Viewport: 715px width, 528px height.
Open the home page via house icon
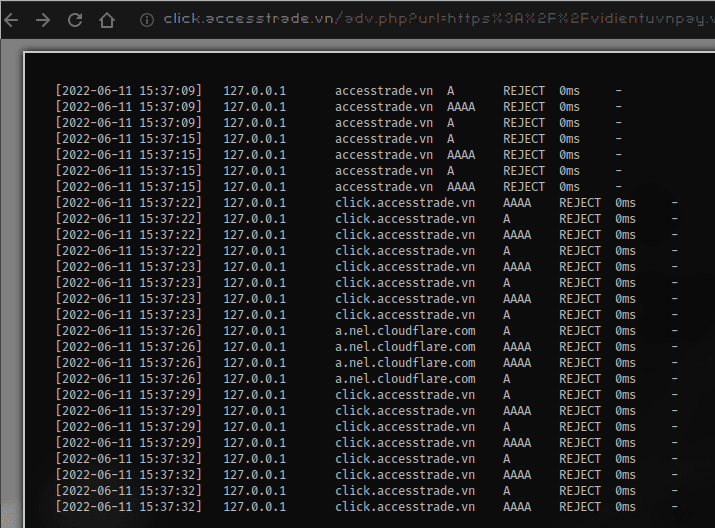(x=107, y=20)
